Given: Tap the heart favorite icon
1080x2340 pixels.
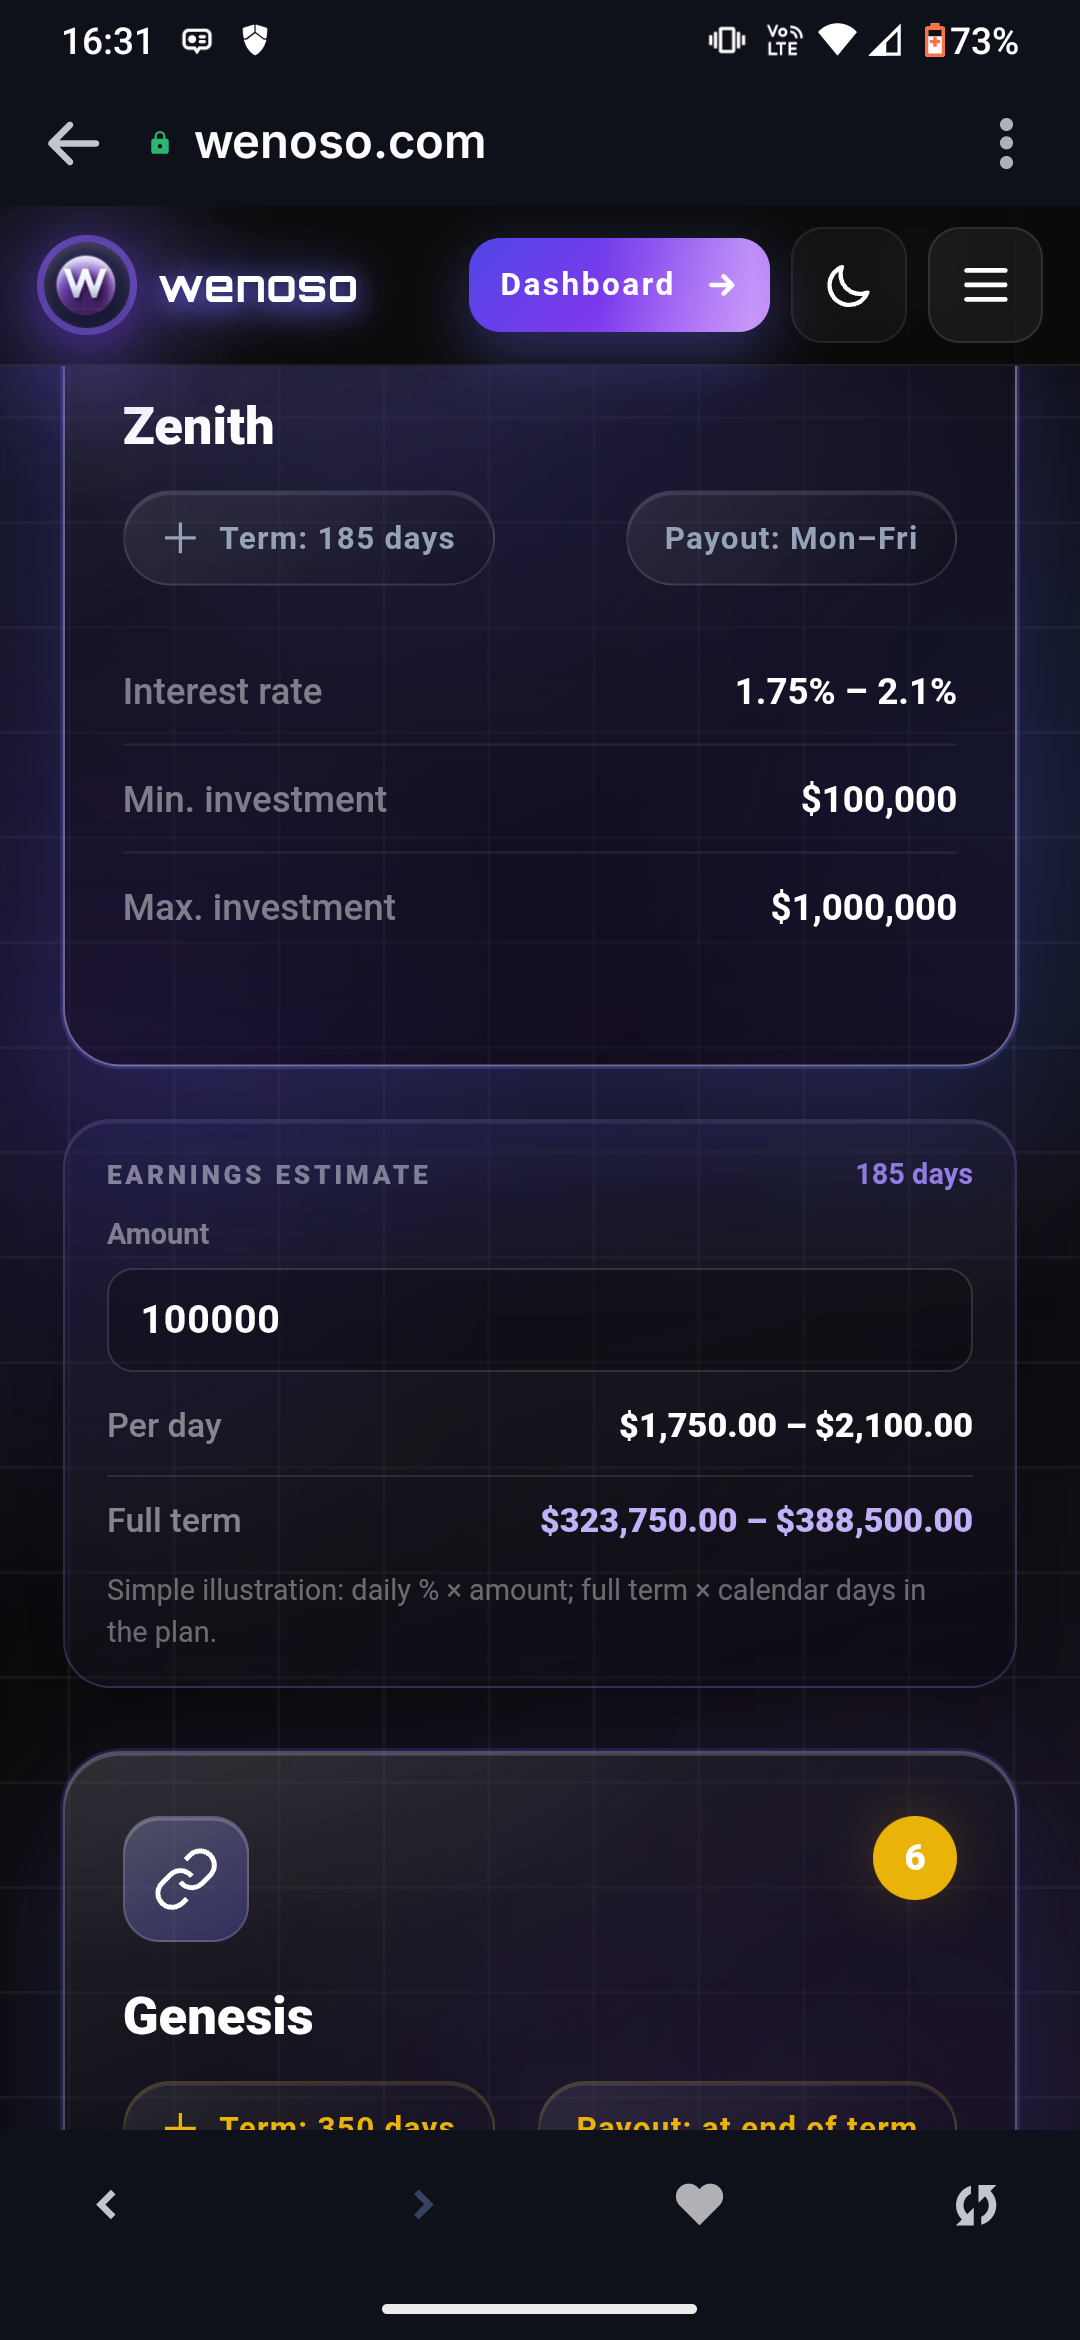Looking at the screenshot, I should coord(699,2204).
